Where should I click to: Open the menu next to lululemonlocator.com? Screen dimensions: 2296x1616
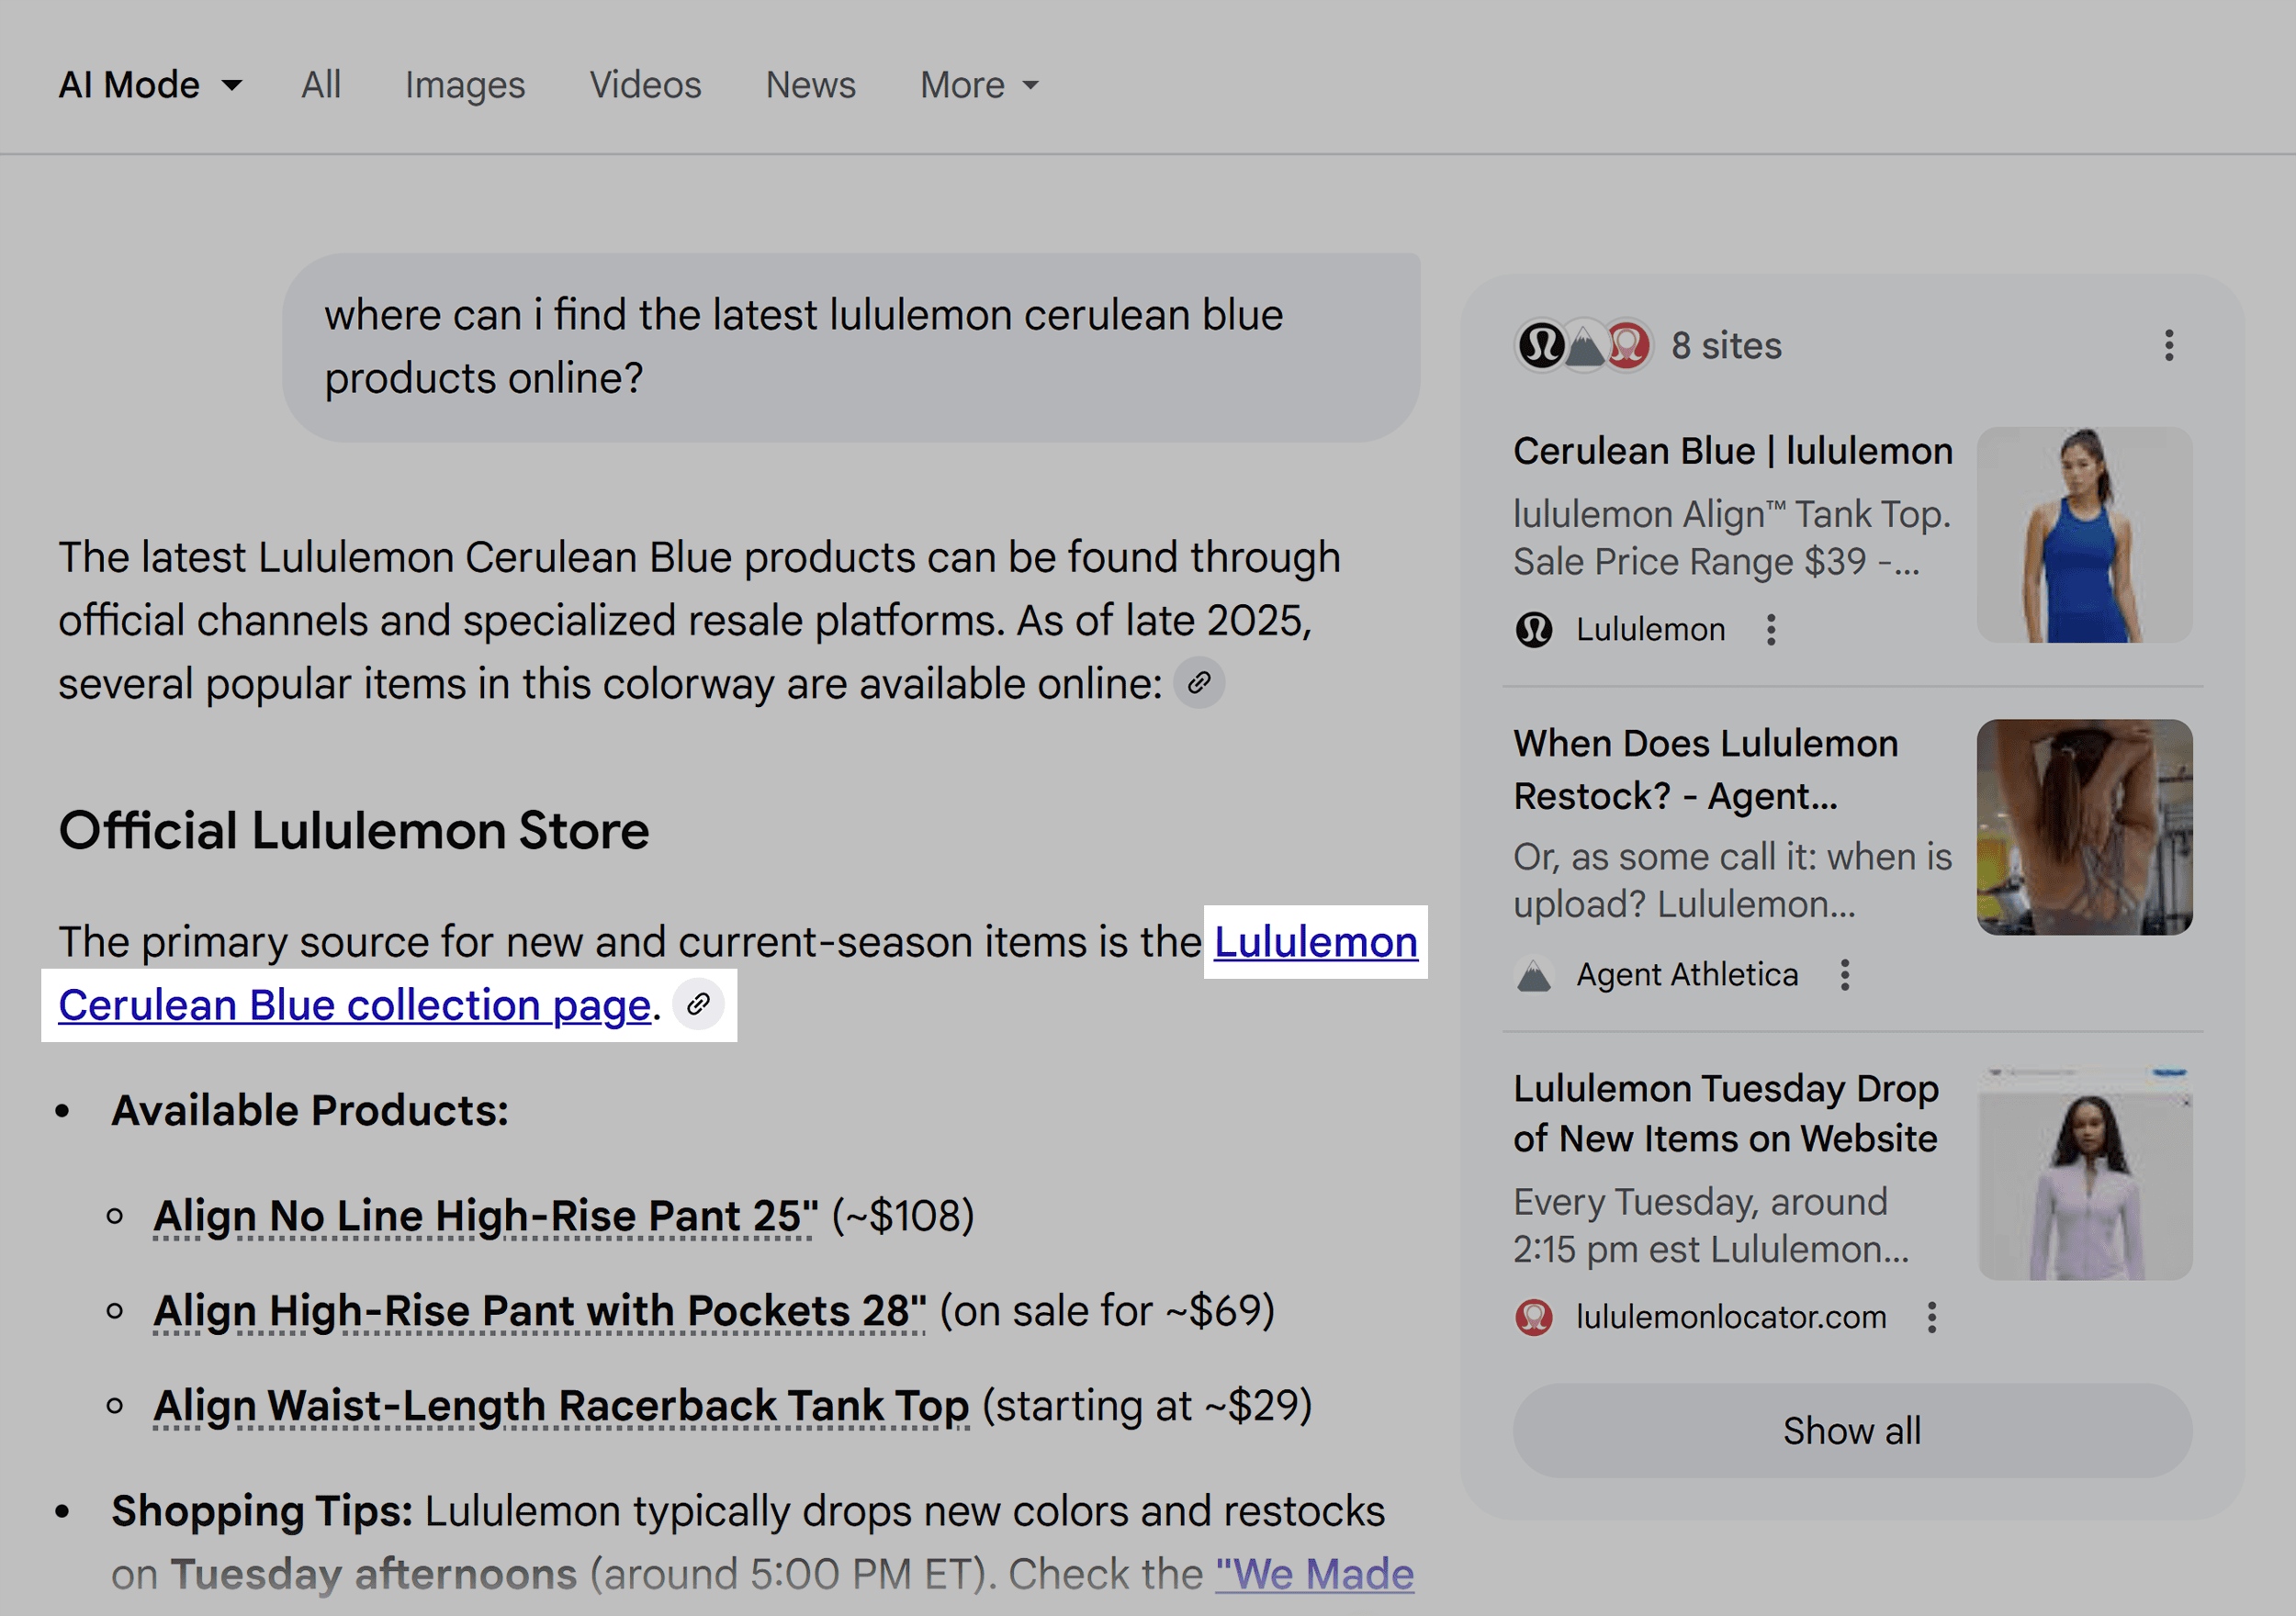tap(1932, 1318)
